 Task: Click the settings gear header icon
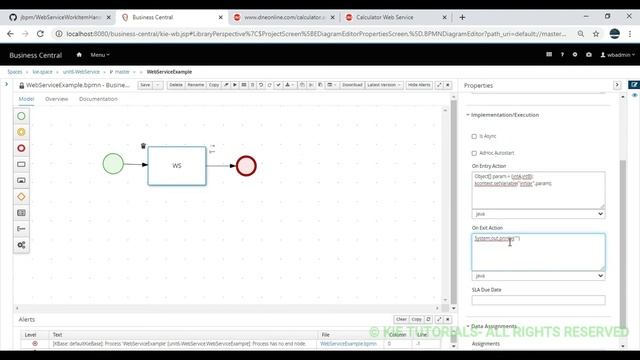click(575, 55)
